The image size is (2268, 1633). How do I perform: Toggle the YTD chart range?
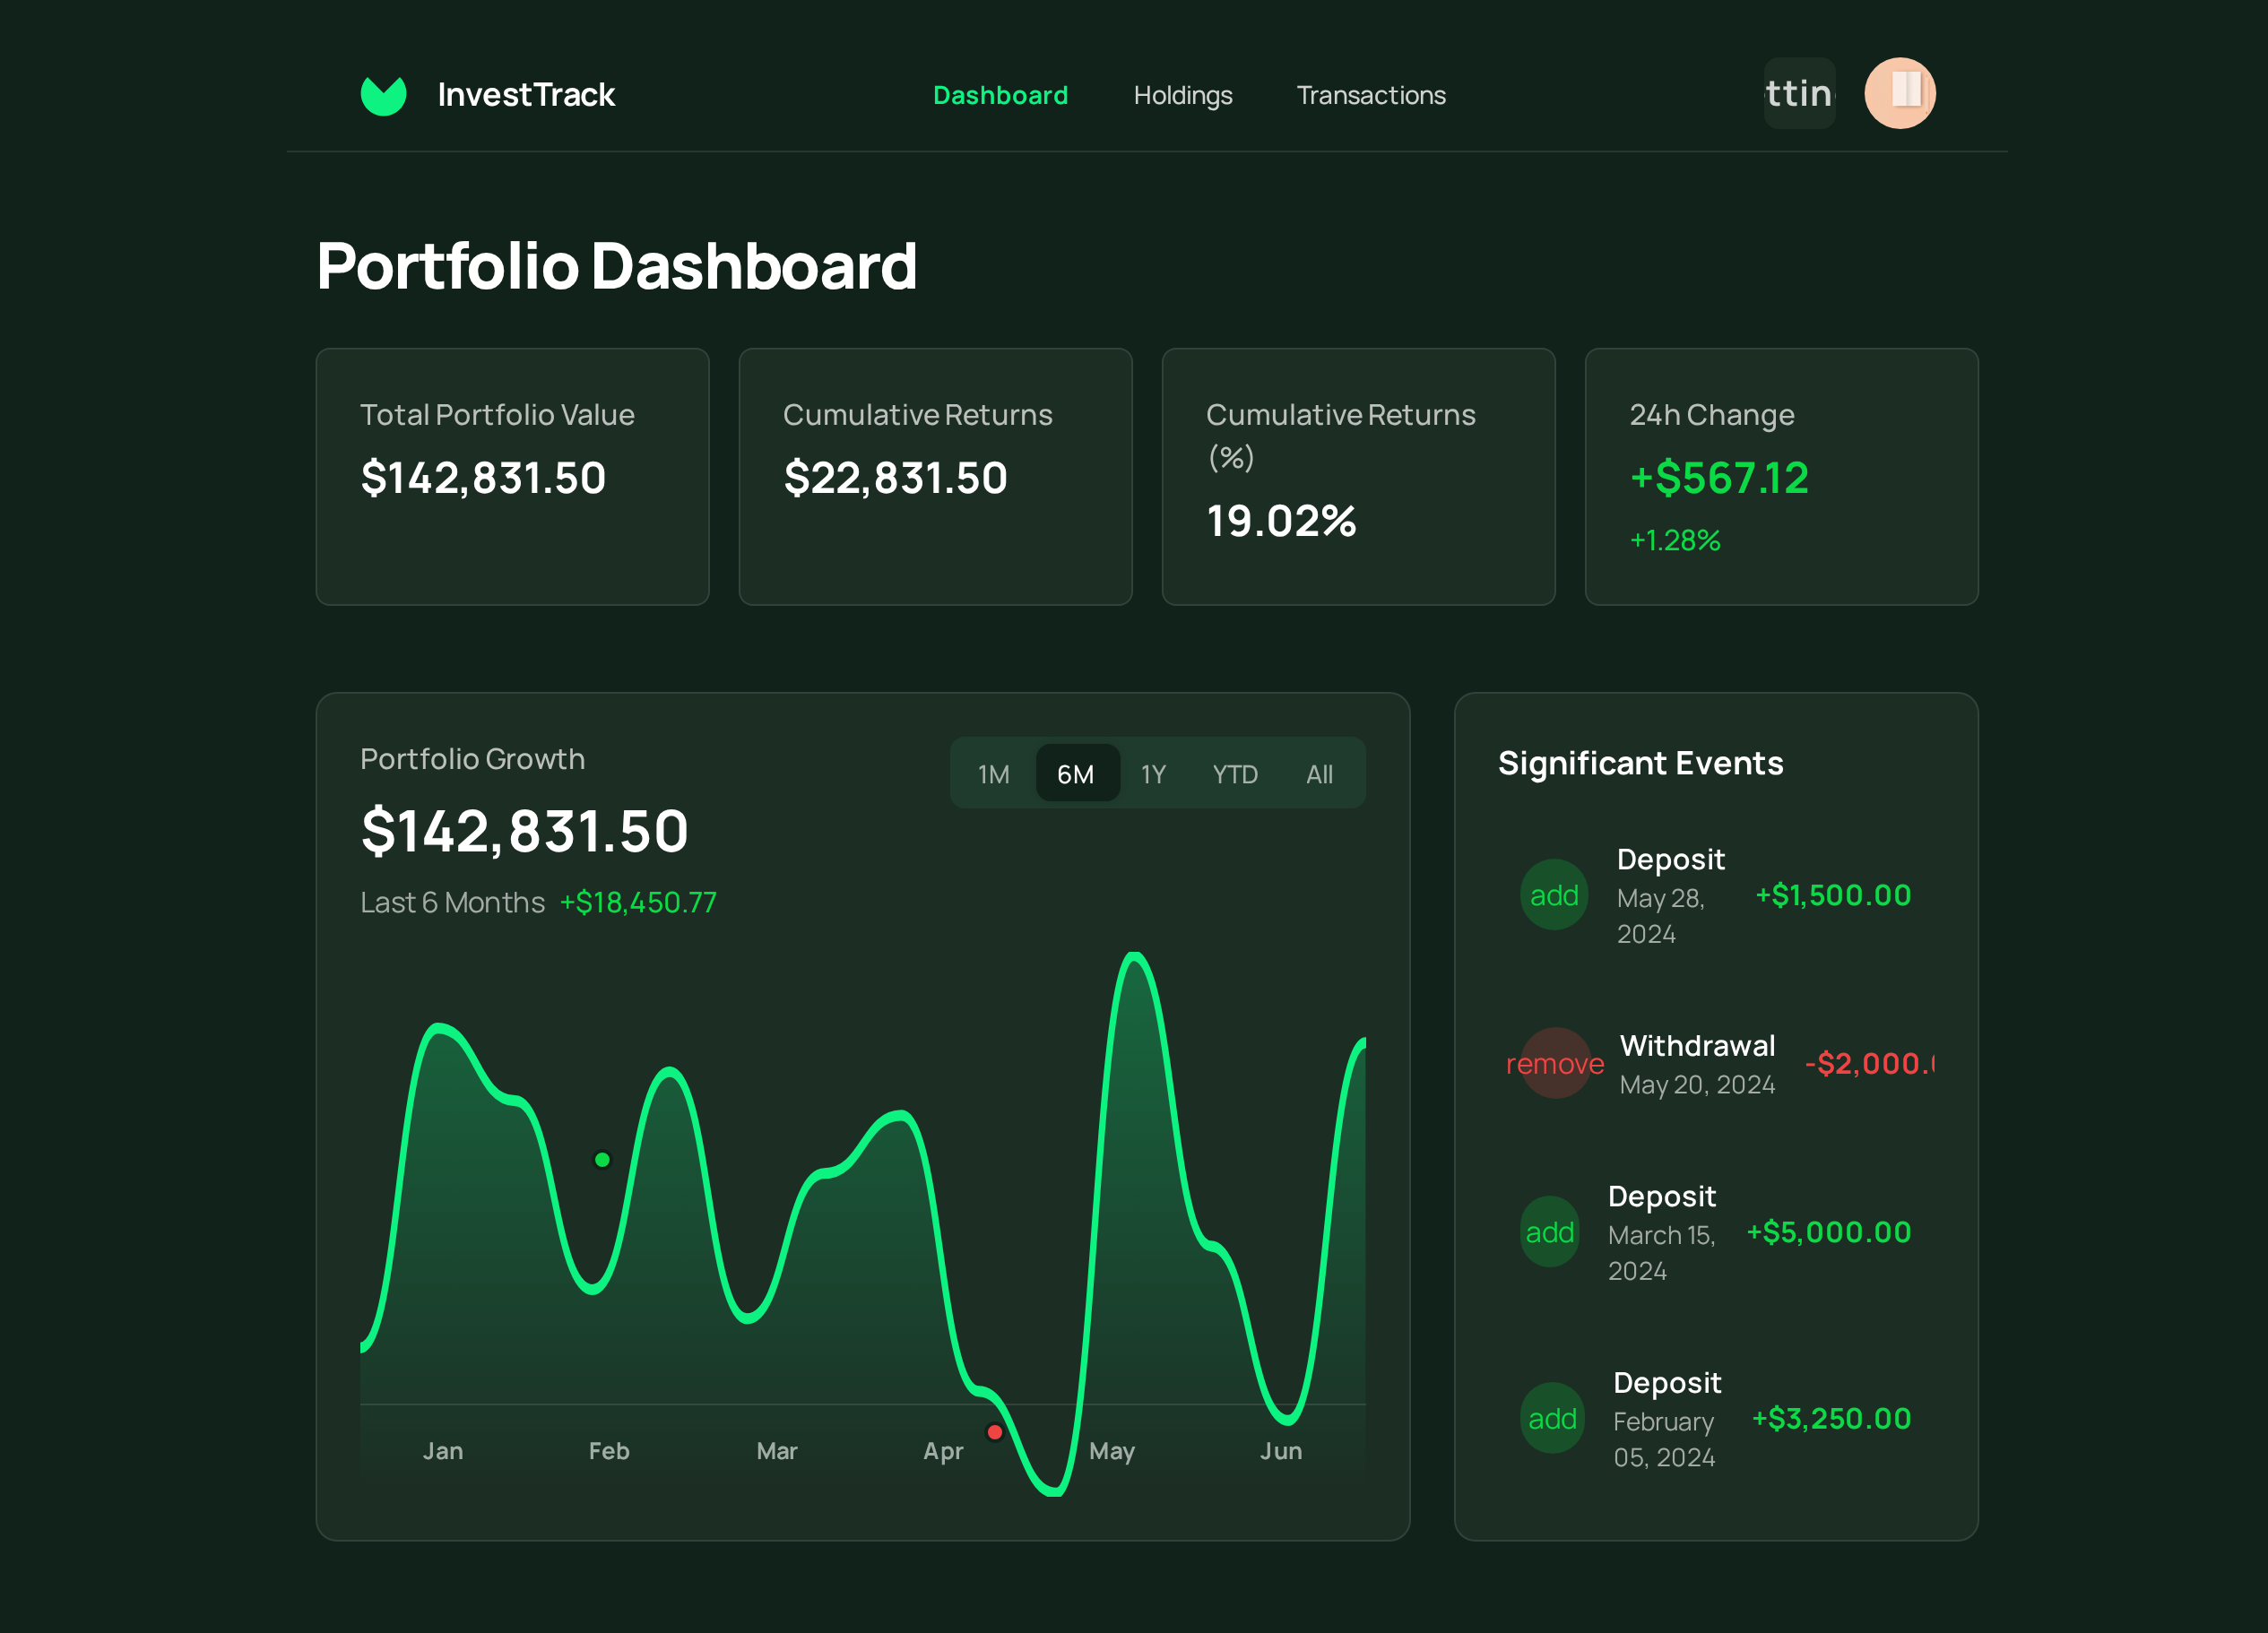point(1235,773)
